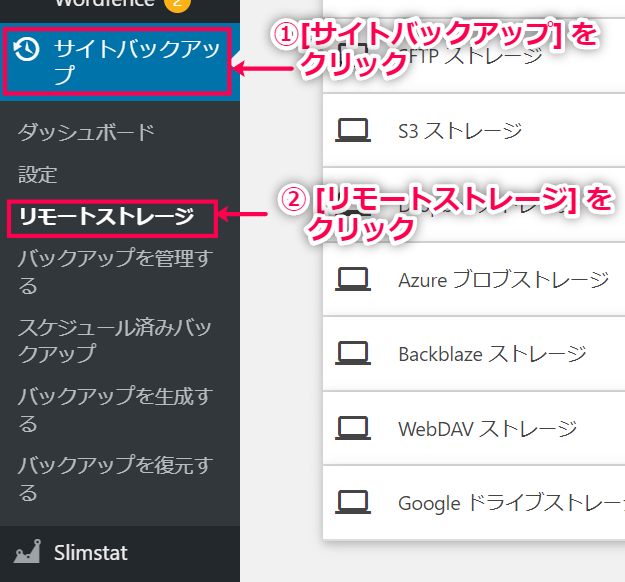Select the WebDAV ストレージ text label
The image size is (625, 582).
coord(487,428)
